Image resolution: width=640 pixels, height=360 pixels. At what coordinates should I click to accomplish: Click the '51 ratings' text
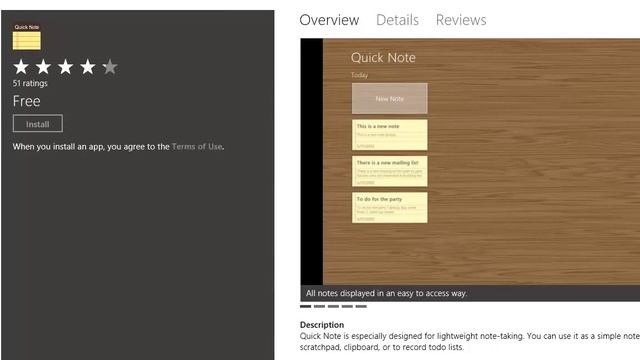click(30, 83)
